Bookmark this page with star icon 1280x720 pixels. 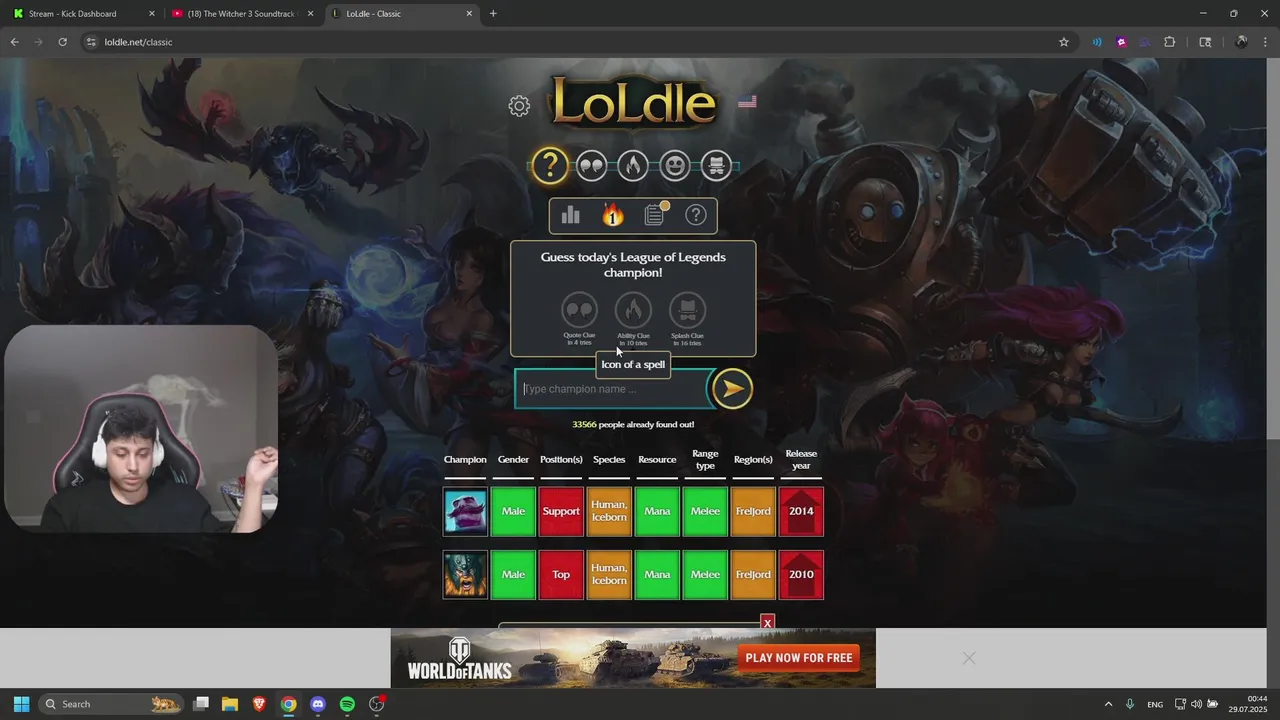click(1064, 42)
